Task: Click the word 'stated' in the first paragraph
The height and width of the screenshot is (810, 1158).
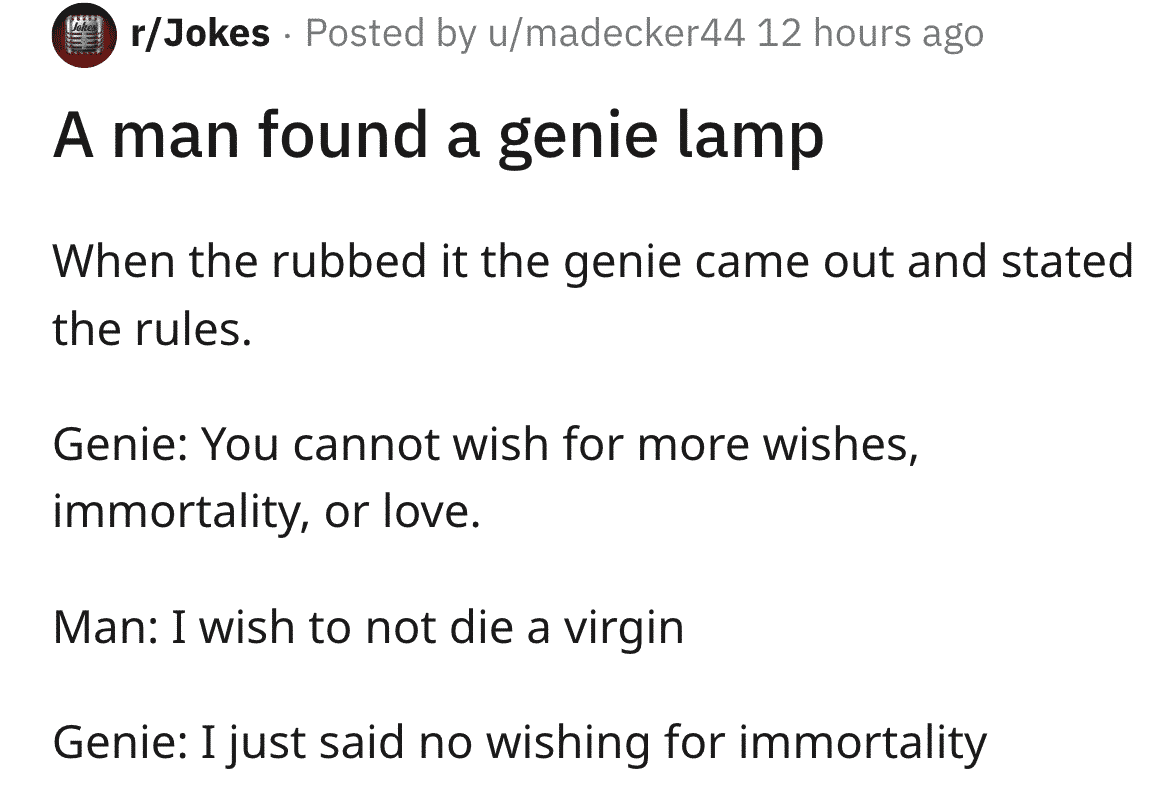Action: coord(1067,261)
